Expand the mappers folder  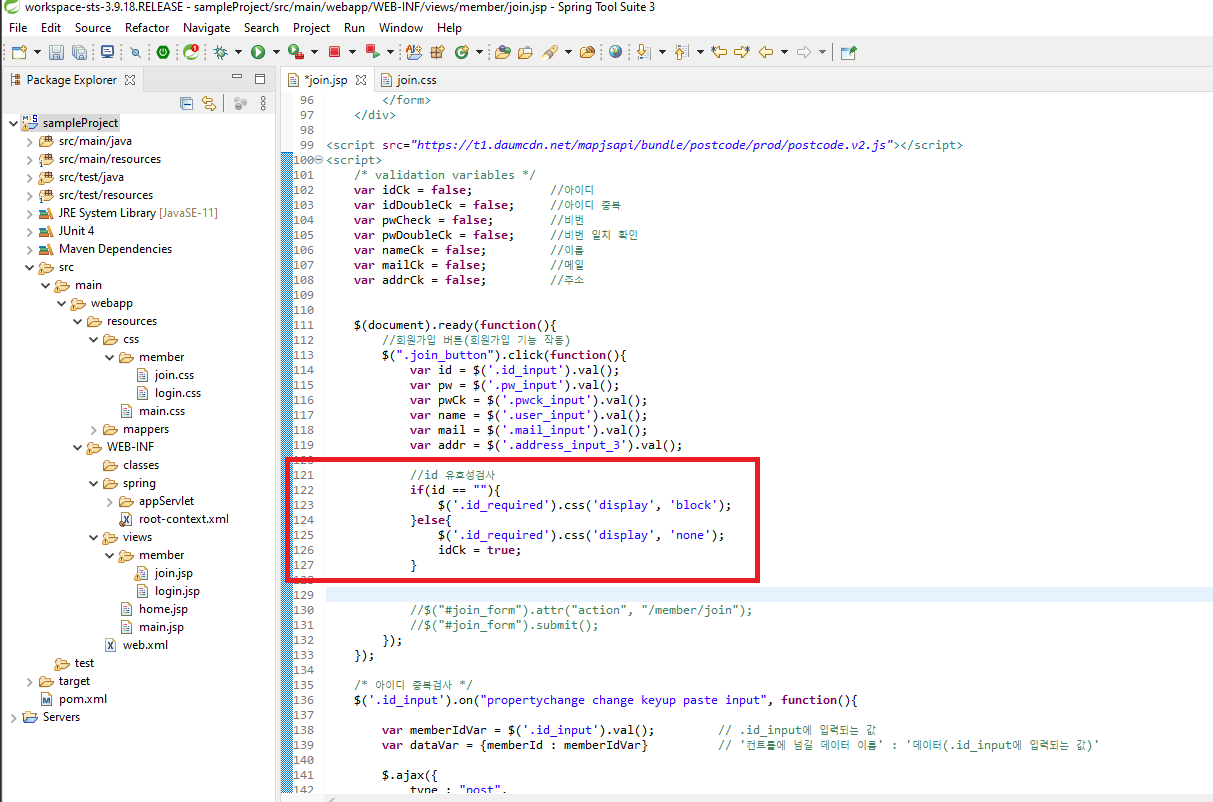[x=93, y=429]
